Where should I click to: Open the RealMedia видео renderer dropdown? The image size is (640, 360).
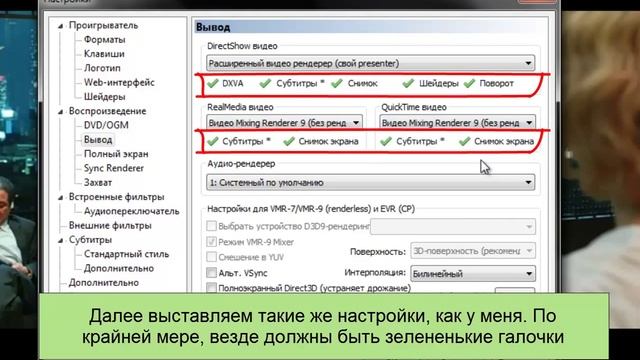tap(284, 122)
